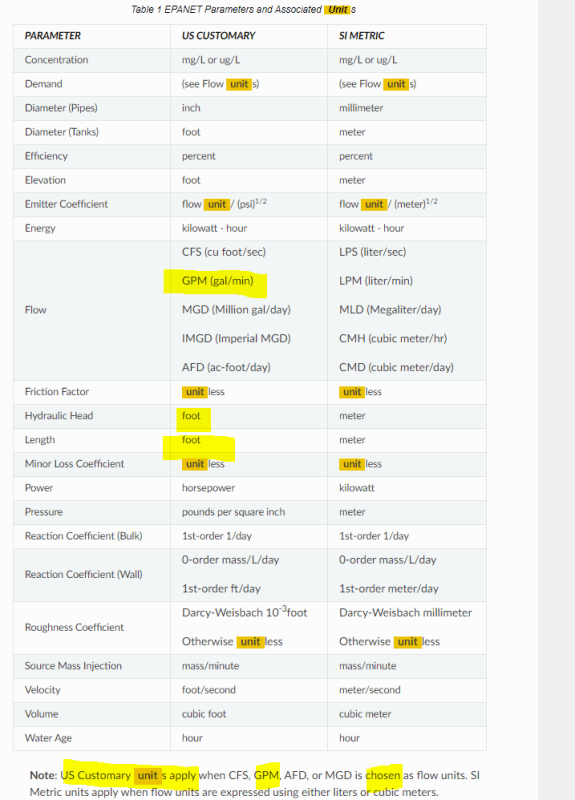Click the Energy parameter label

tap(40, 228)
